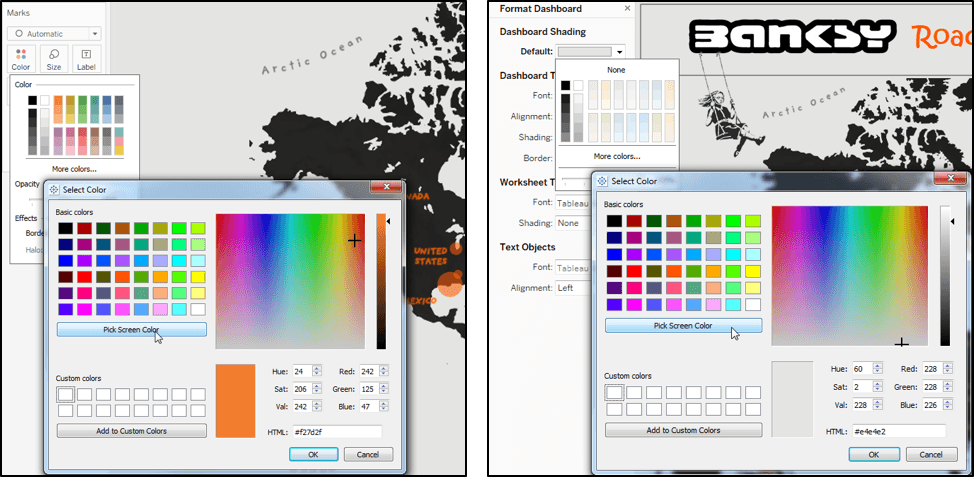Pick the green swatch in the Marks Color palette
Image resolution: width=974 pixels, height=477 pixels.
[82, 100]
